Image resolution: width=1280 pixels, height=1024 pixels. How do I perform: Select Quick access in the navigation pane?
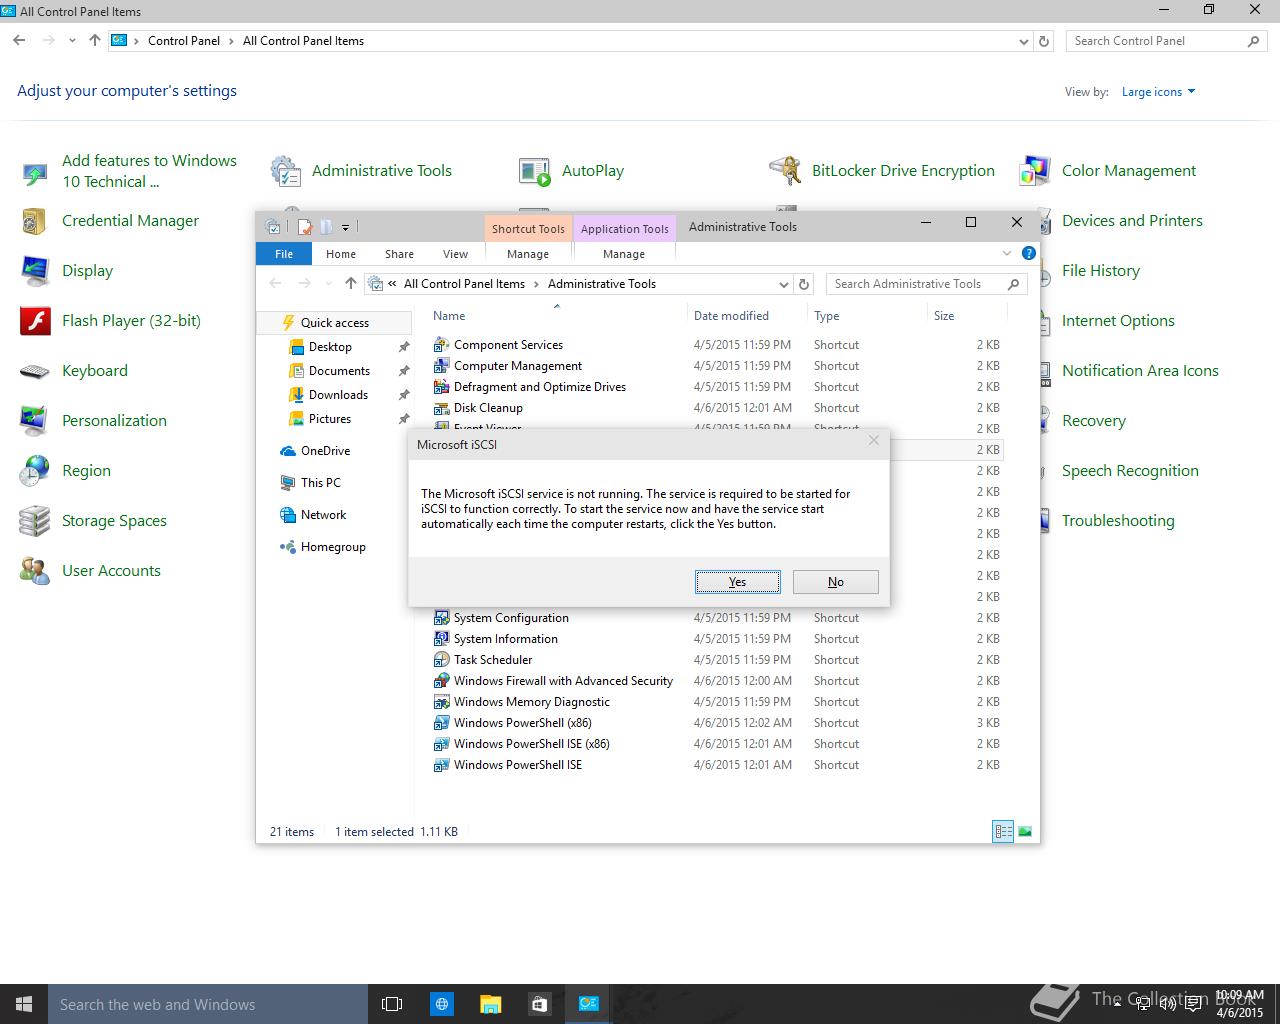pyautogui.click(x=334, y=323)
